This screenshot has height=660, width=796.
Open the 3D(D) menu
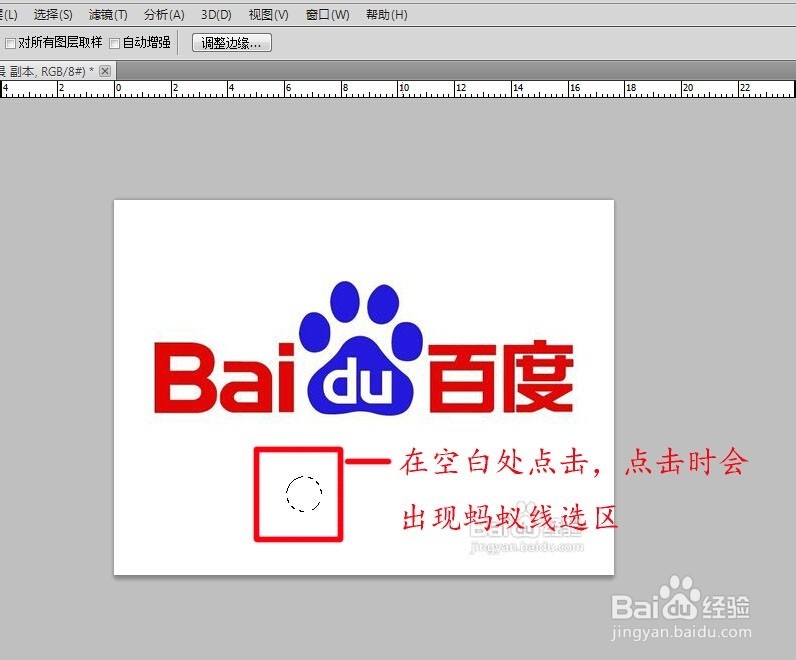click(216, 15)
